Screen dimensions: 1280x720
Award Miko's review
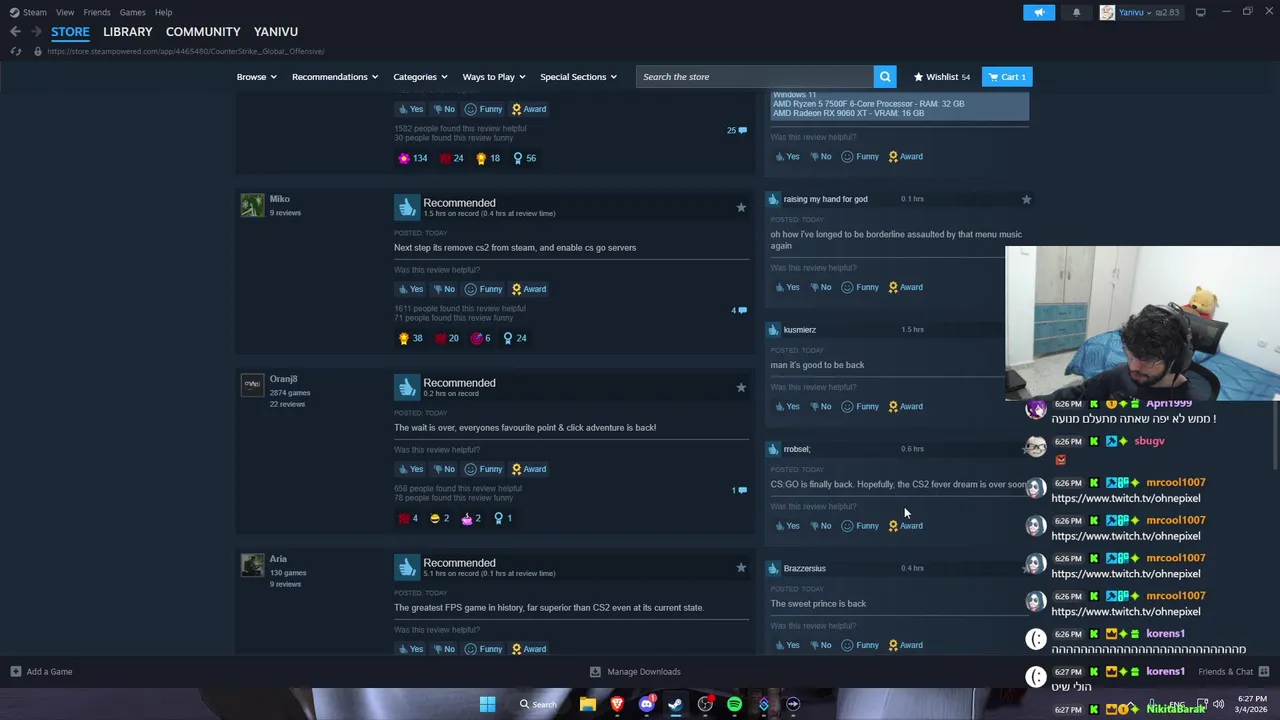click(528, 289)
